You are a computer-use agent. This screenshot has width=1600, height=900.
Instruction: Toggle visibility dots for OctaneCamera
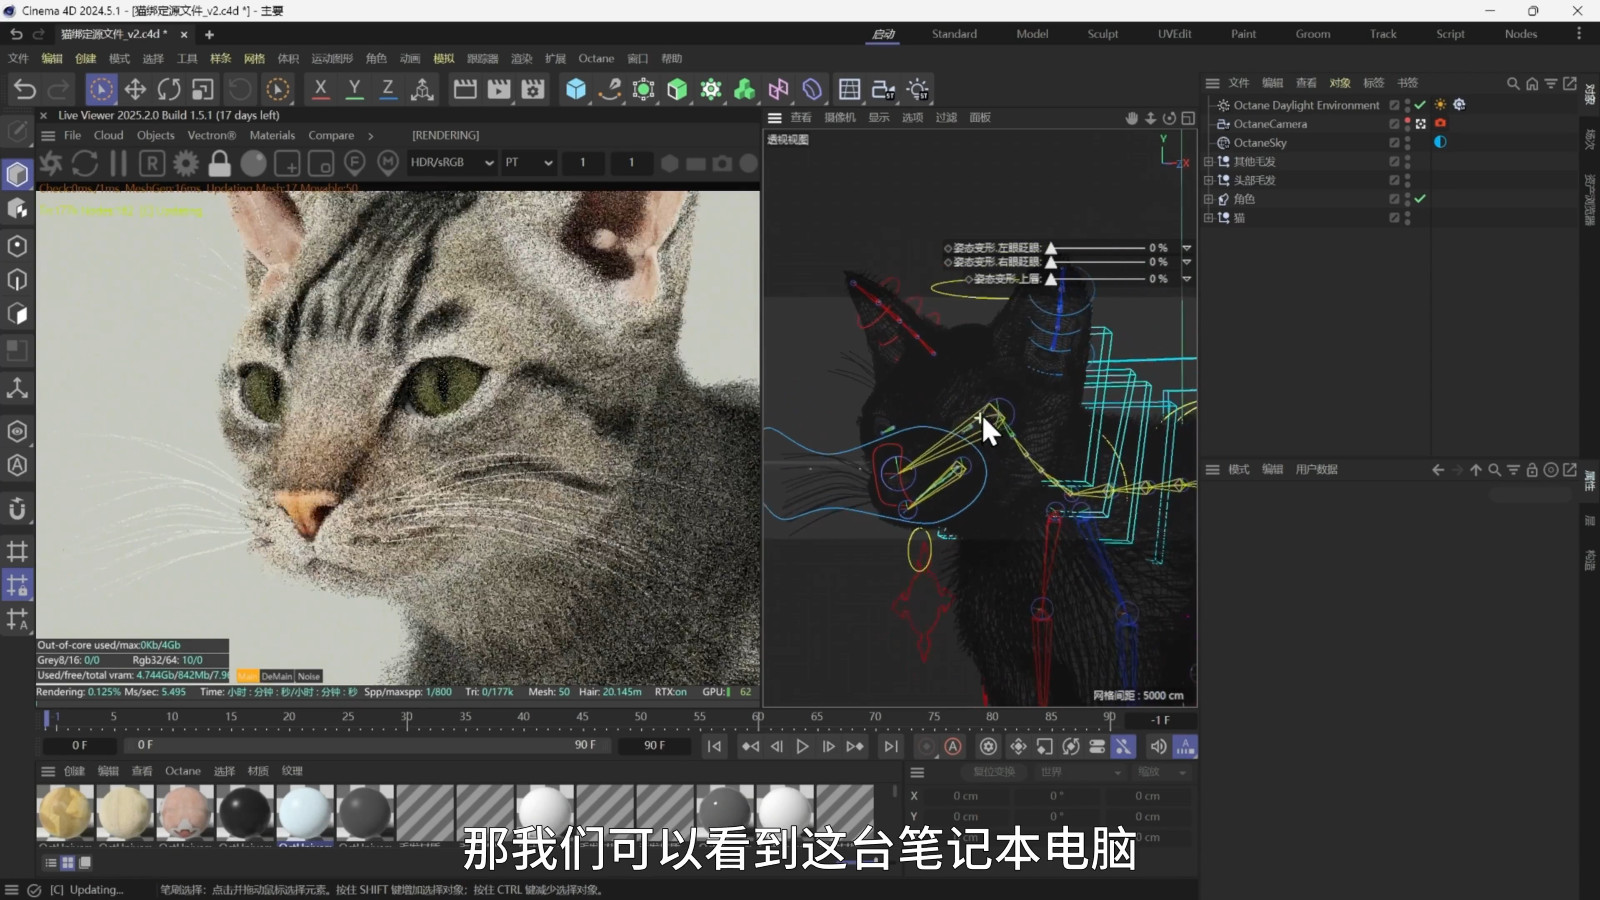(x=1408, y=124)
